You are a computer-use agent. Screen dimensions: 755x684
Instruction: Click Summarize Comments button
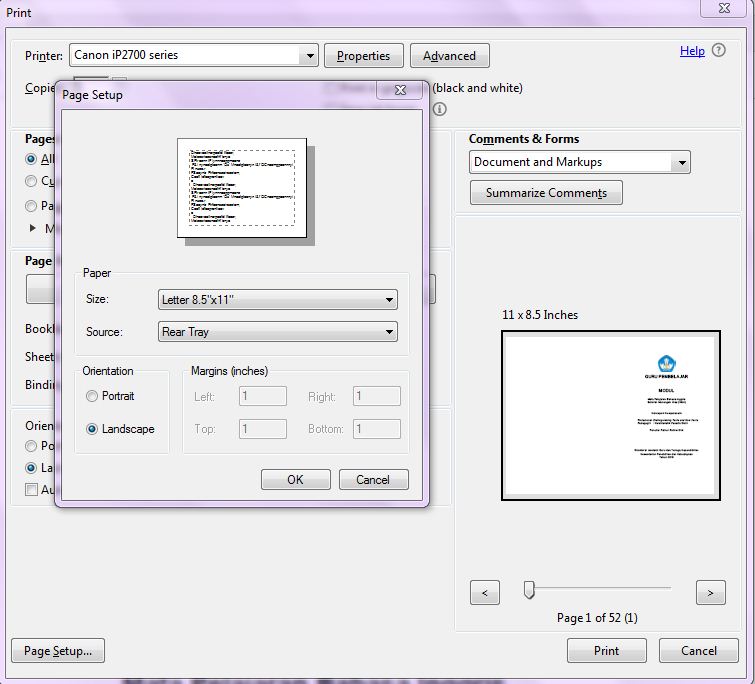click(546, 193)
